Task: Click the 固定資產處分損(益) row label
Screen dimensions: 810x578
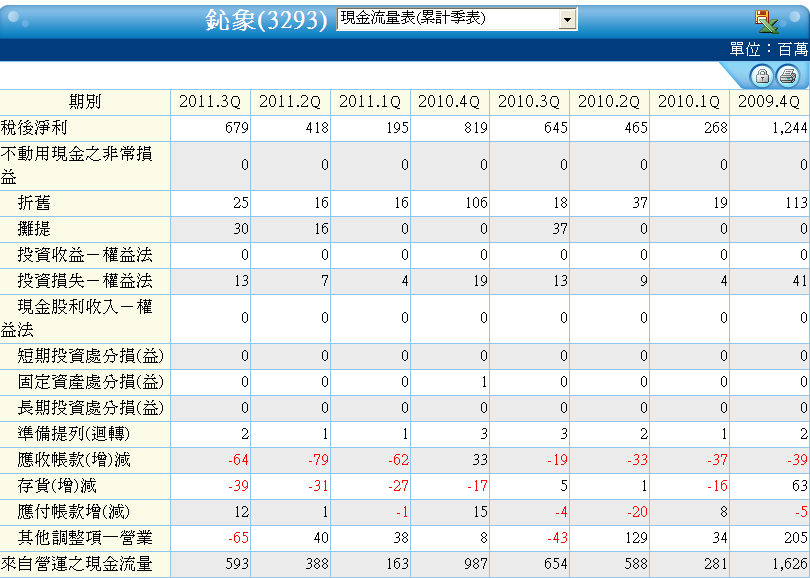Action: pos(90,382)
